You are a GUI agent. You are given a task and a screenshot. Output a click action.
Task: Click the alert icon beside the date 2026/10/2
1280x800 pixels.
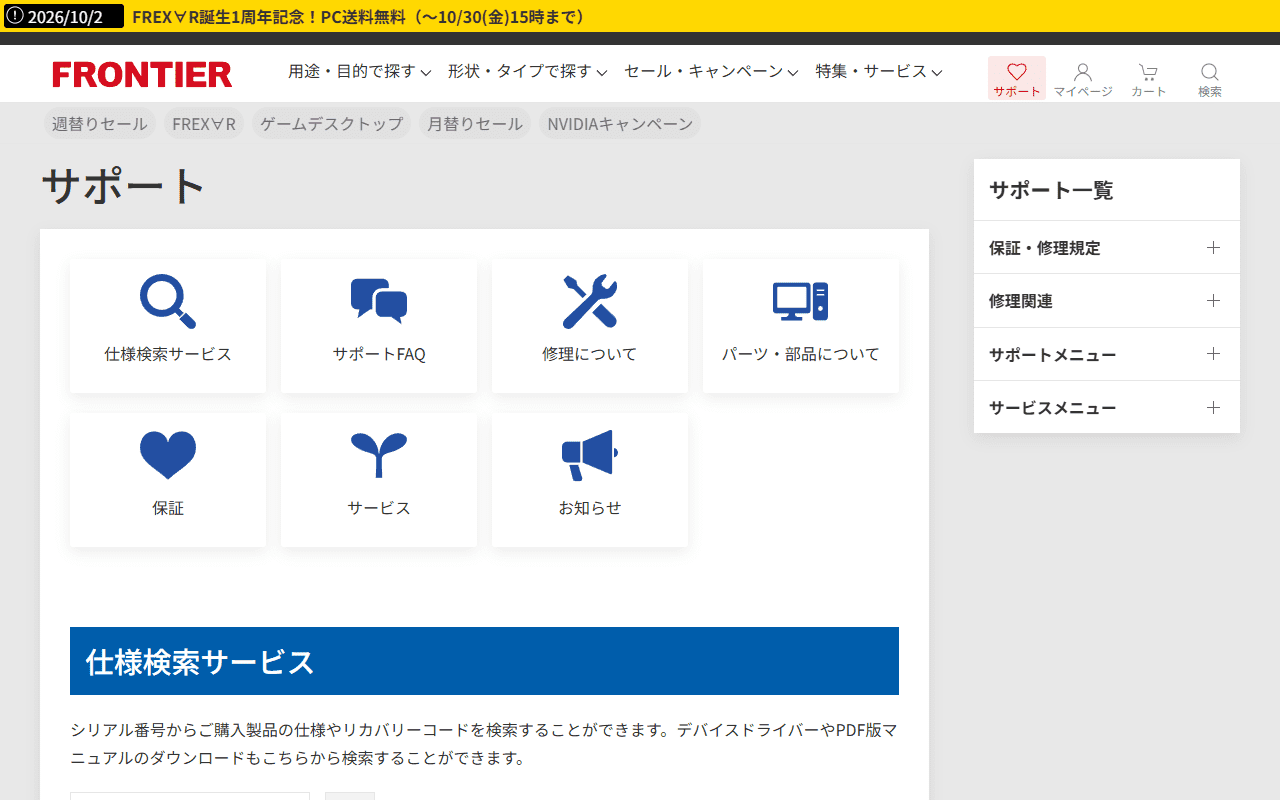(x=15, y=16)
